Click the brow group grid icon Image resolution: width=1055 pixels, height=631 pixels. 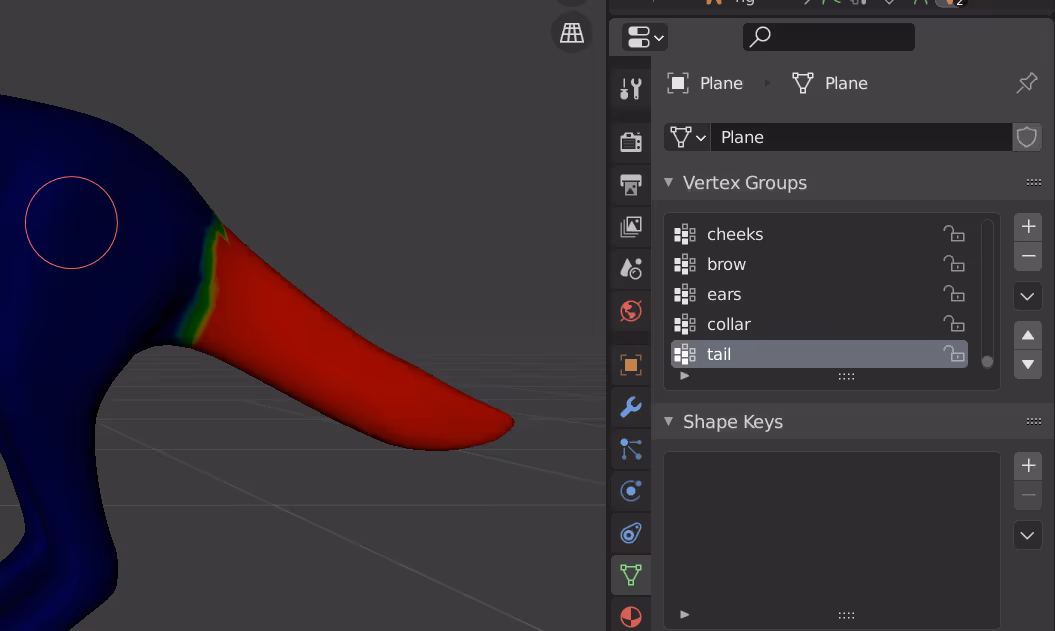point(685,264)
